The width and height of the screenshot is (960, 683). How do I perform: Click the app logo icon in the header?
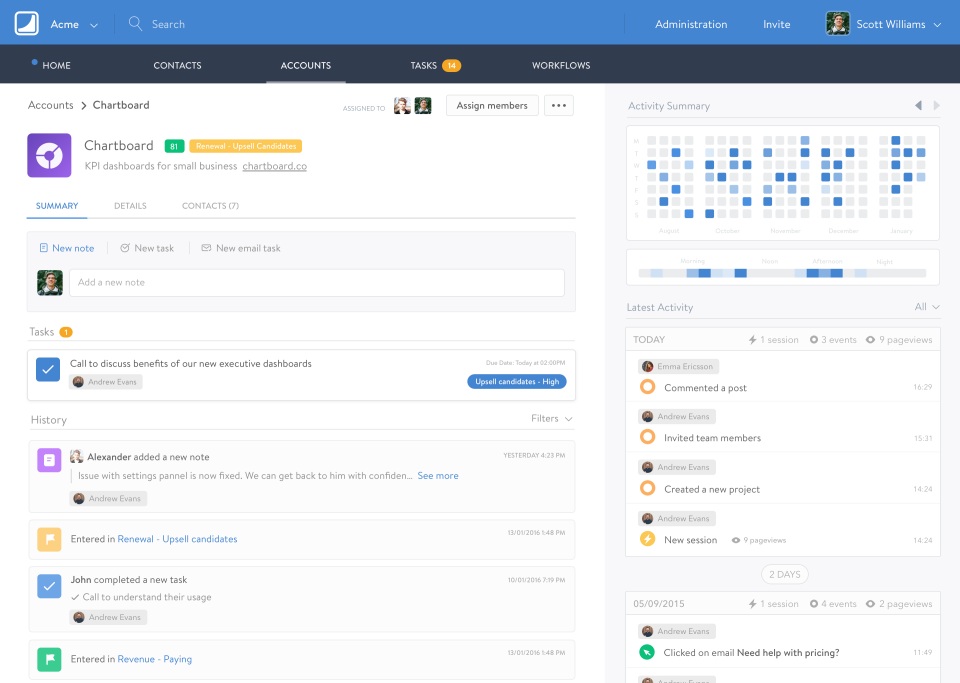(x=26, y=24)
